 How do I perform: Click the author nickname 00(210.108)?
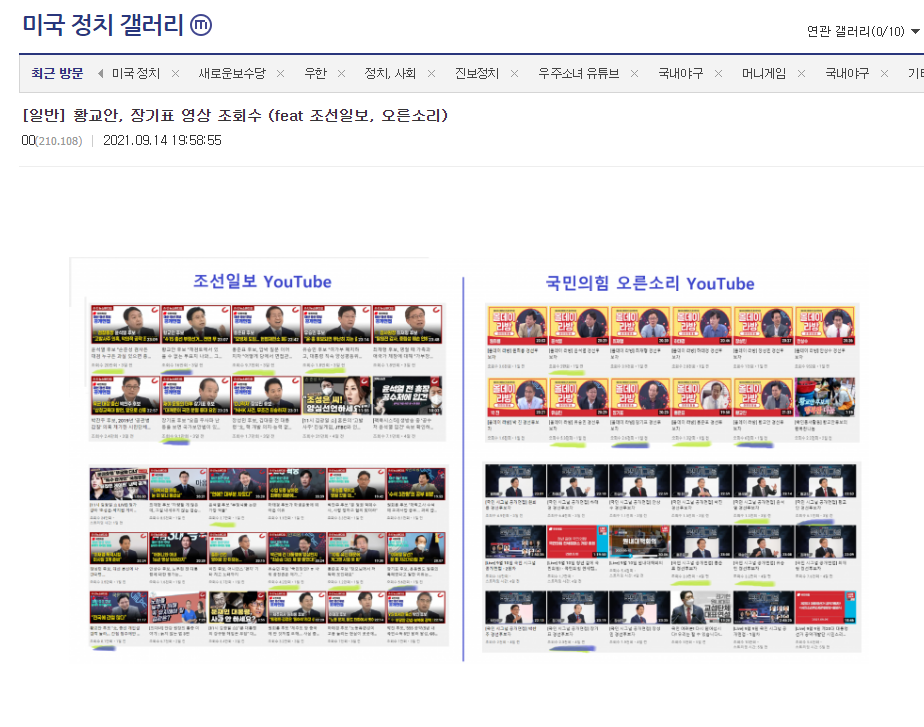(x=52, y=141)
